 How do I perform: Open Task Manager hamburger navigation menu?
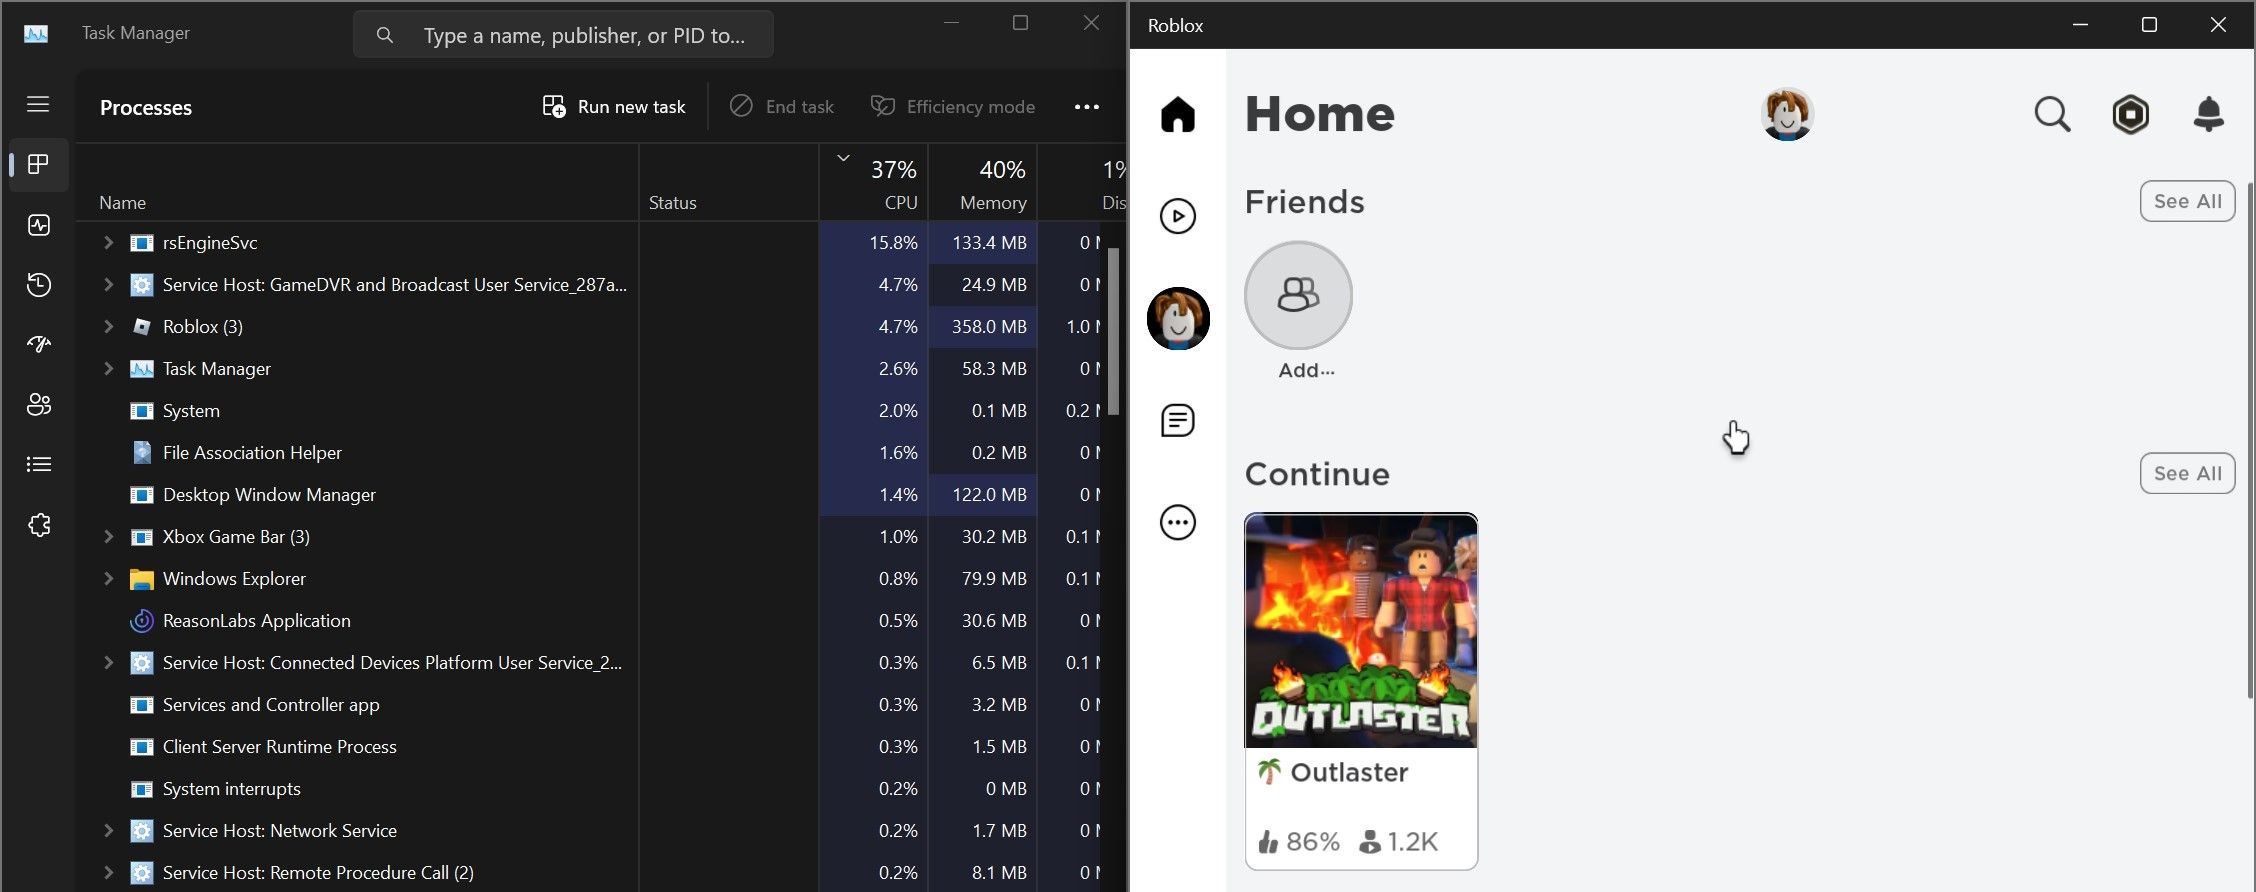click(38, 104)
